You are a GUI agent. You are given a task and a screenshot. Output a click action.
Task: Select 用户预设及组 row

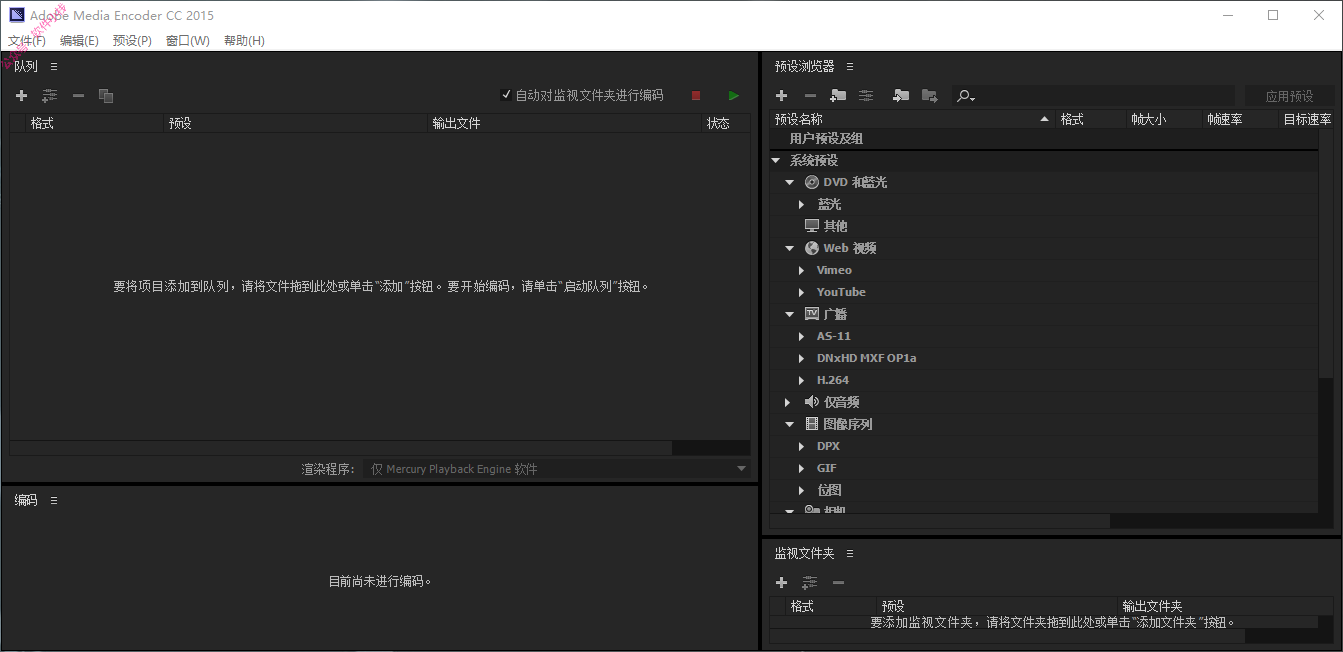[1044, 139]
